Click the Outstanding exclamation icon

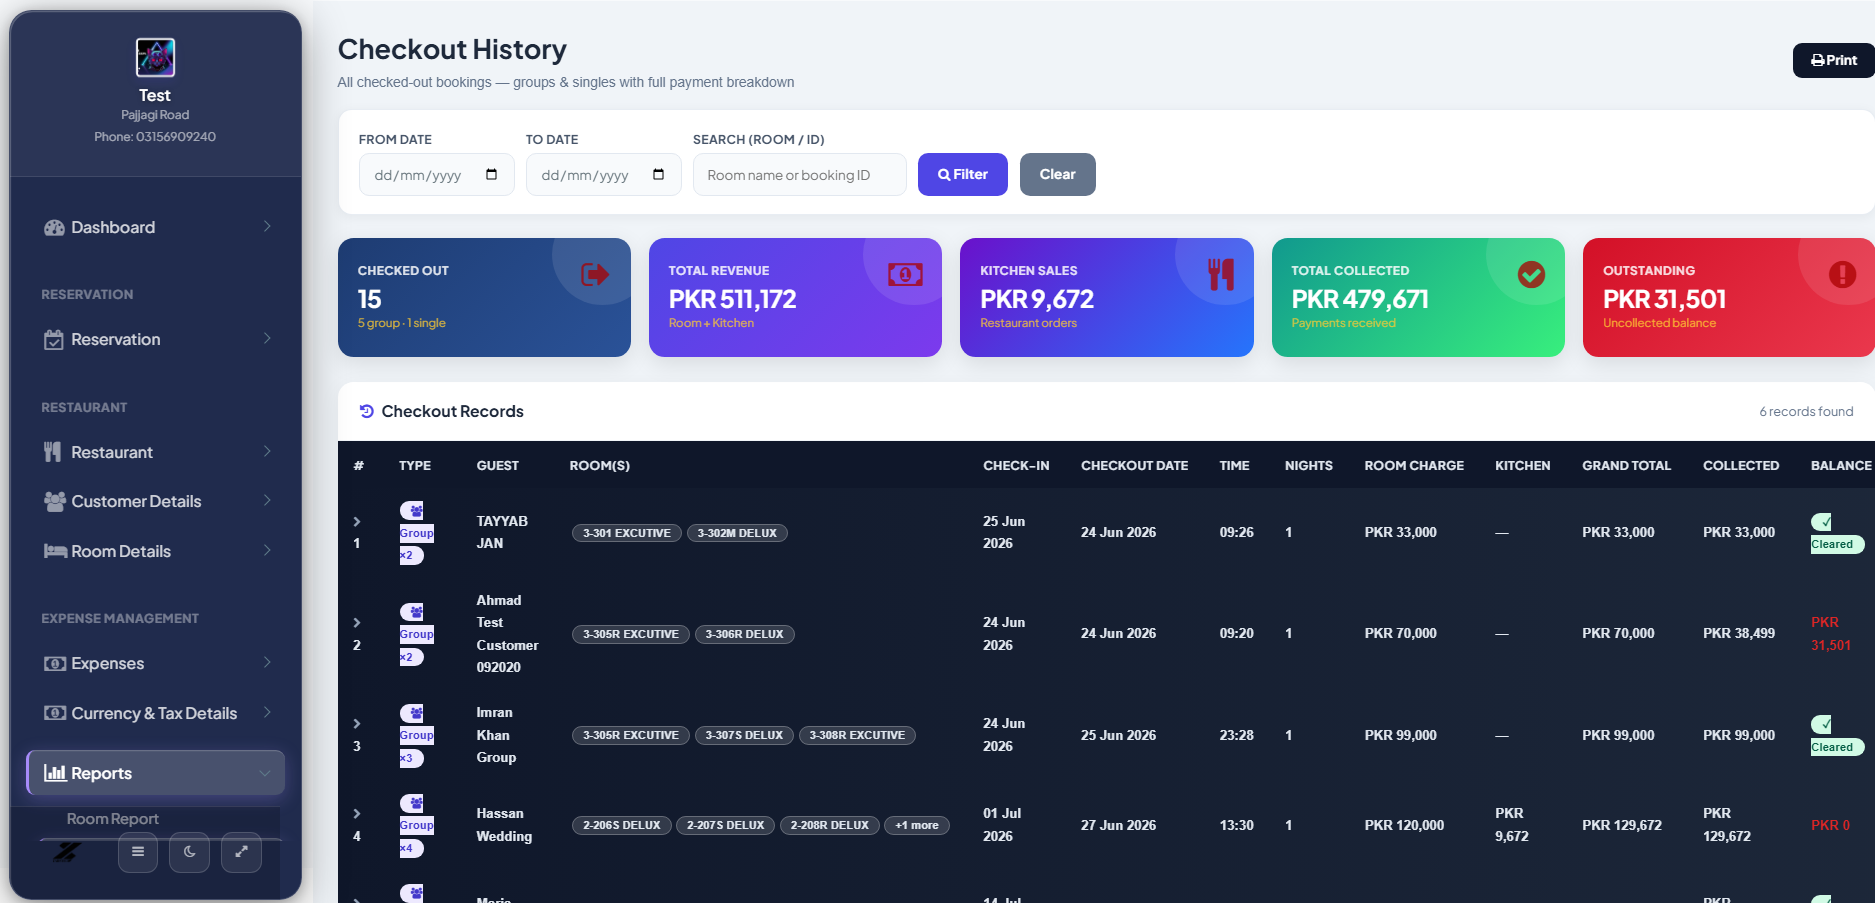[x=1842, y=274]
